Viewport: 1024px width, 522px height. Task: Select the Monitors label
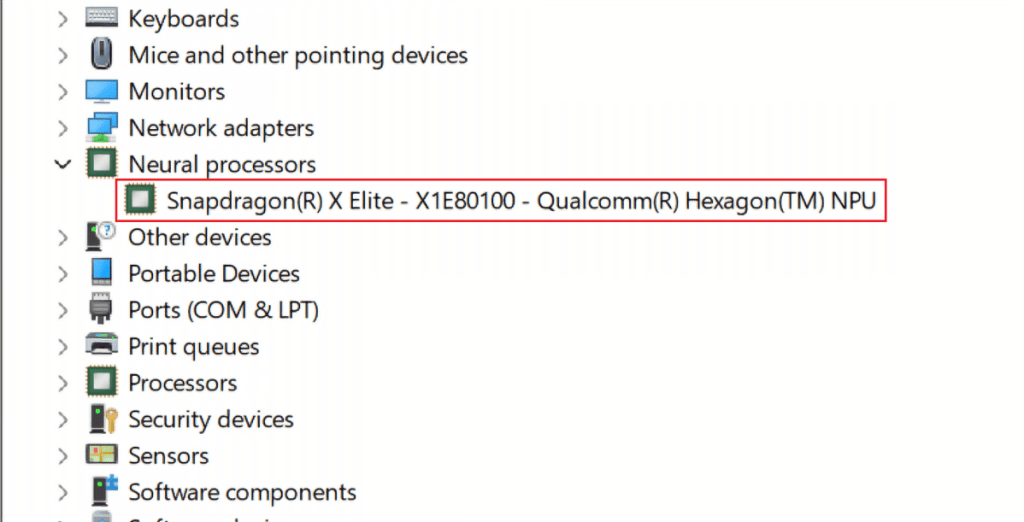(x=176, y=91)
